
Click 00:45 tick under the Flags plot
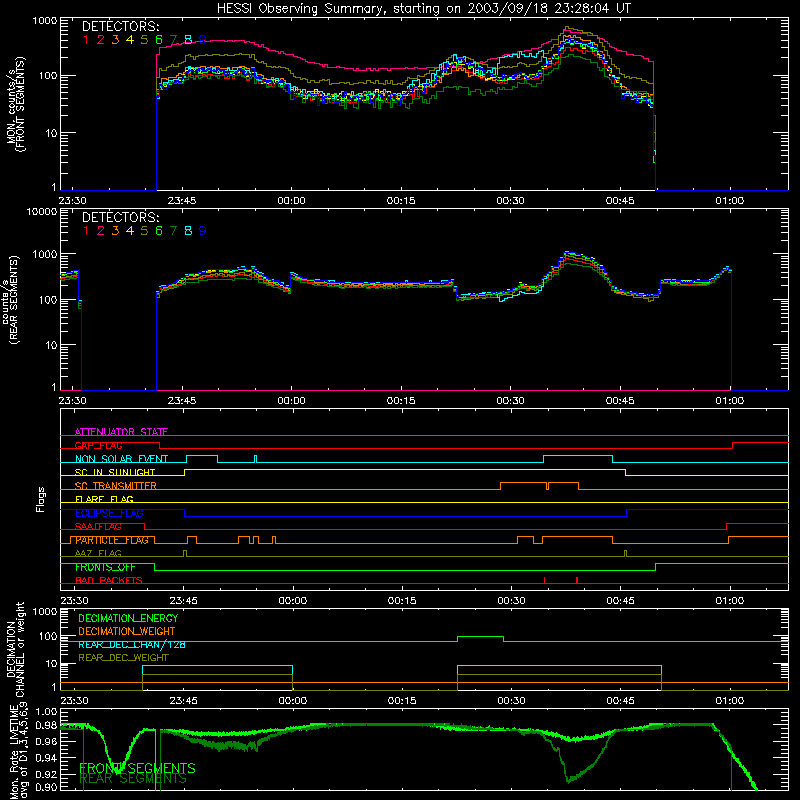[620, 601]
